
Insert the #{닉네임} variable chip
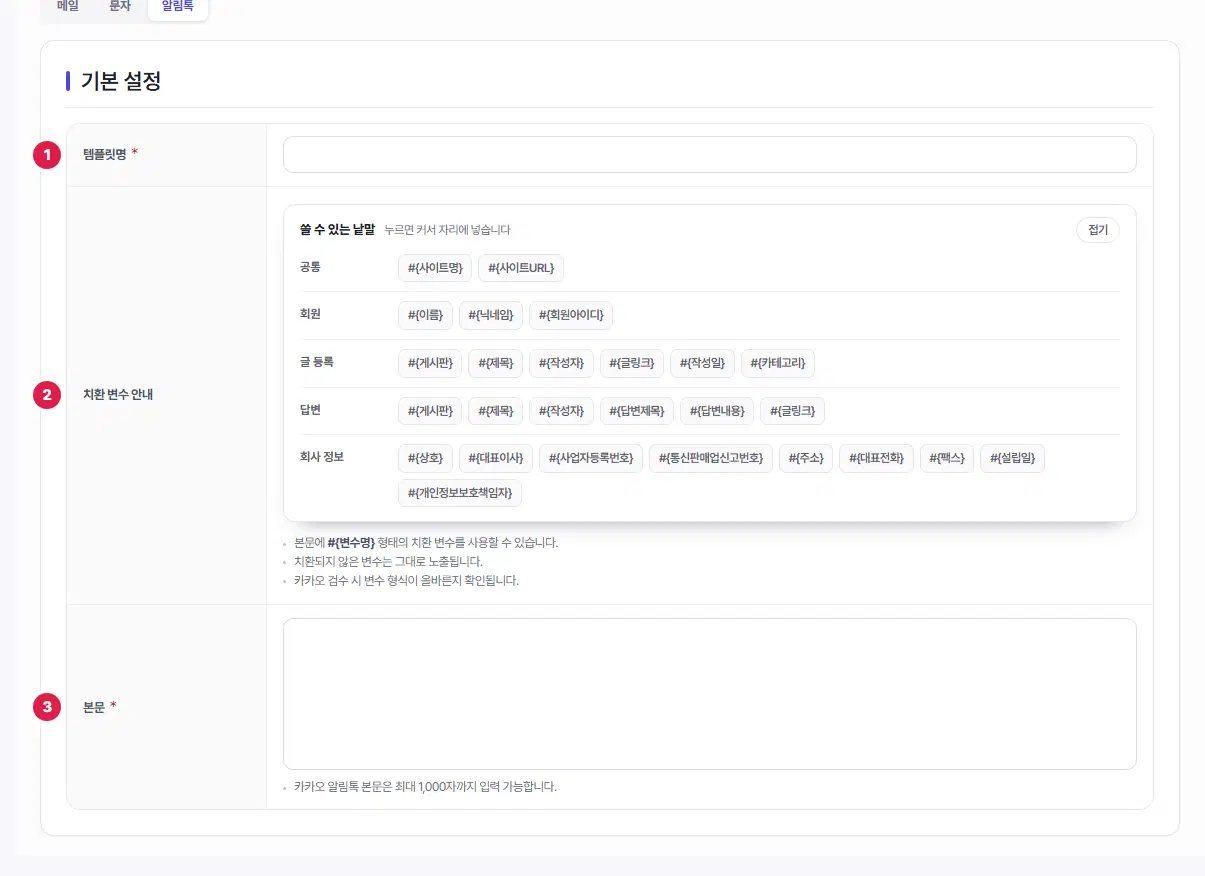point(491,315)
